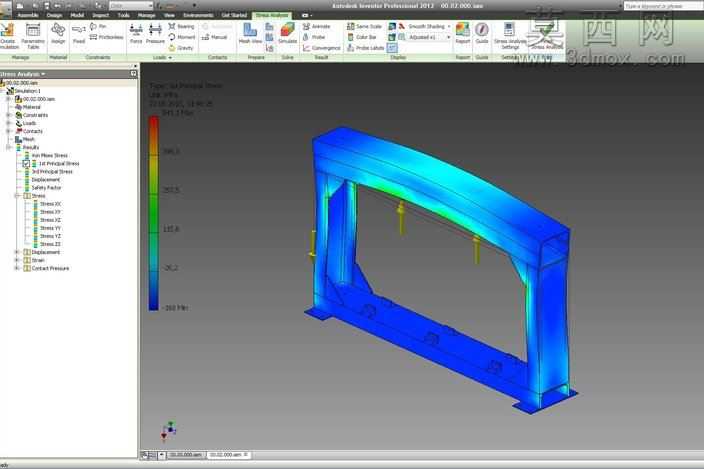This screenshot has height=469, width=704.
Task: Open the Stress Analysis browser header dropdown
Action: click(x=43, y=74)
